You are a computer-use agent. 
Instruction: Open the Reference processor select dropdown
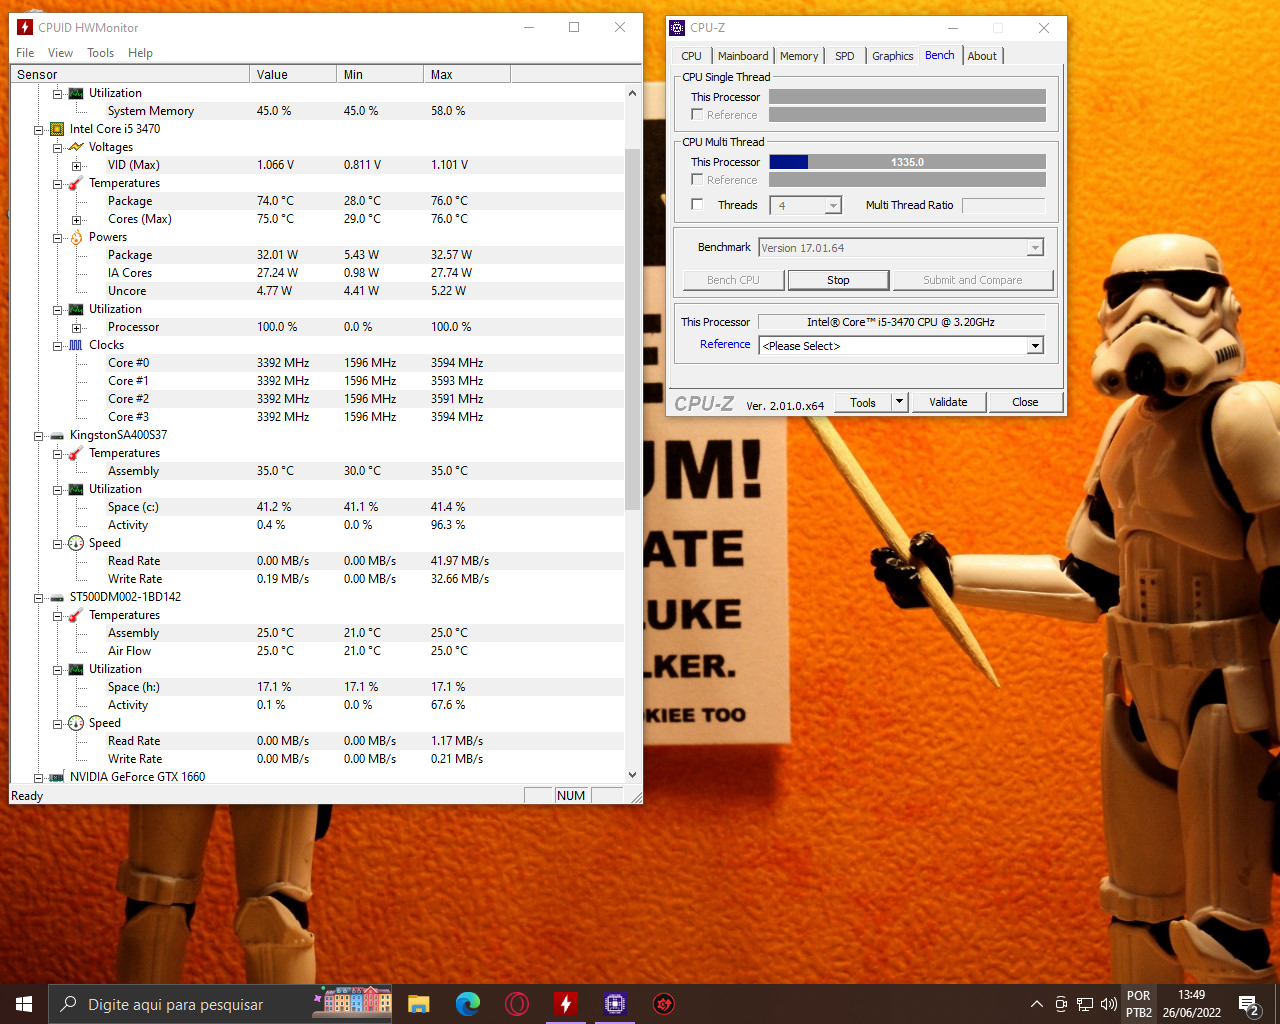tap(1035, 346)
